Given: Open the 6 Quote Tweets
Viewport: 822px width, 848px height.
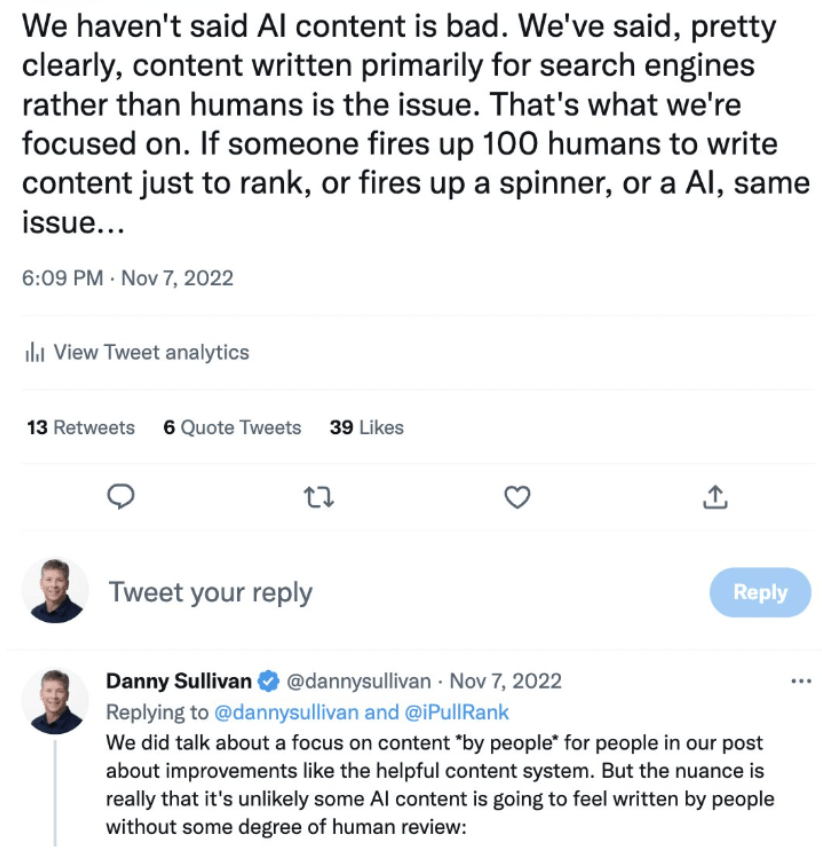Looking at the screenshot, I should tap(232, 427).
